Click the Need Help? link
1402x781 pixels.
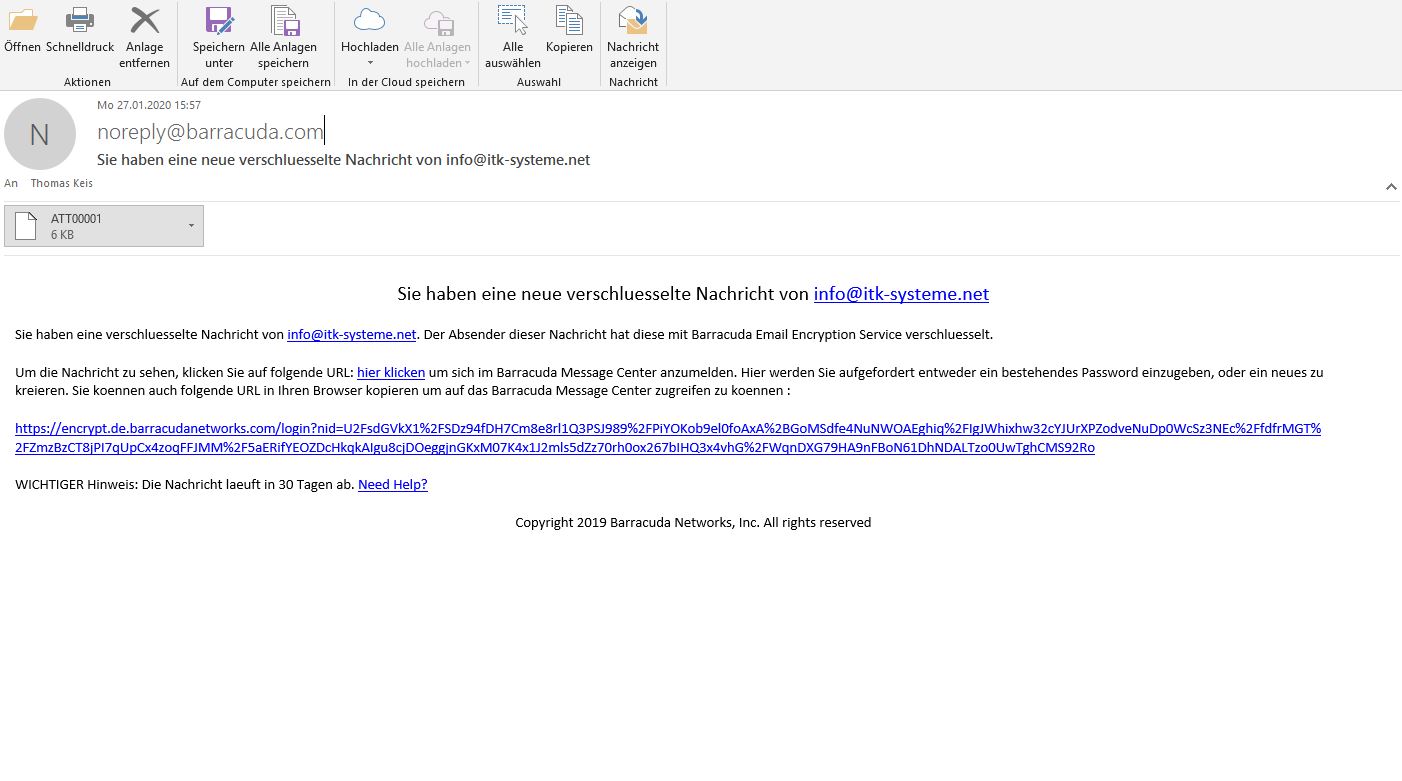tap(393, 484)
